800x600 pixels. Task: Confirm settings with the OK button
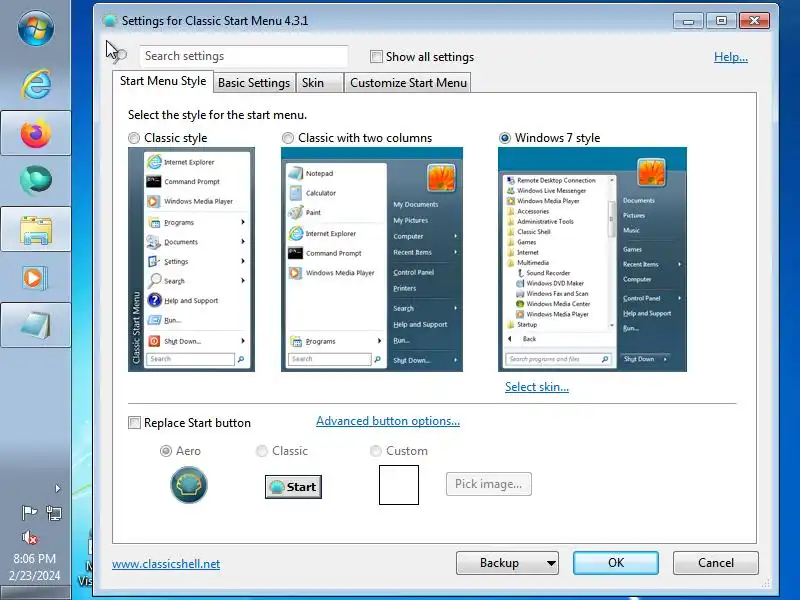(616, 563)
